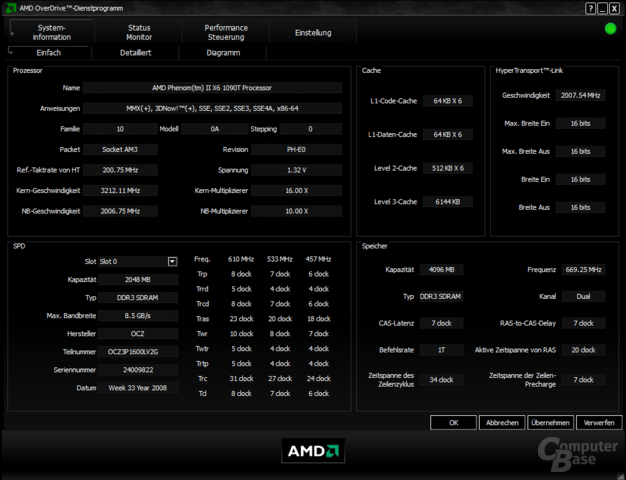Screen dimensions: 626x480
Task: Click the Hersteller value OCZ
Action: pos(138,333)
